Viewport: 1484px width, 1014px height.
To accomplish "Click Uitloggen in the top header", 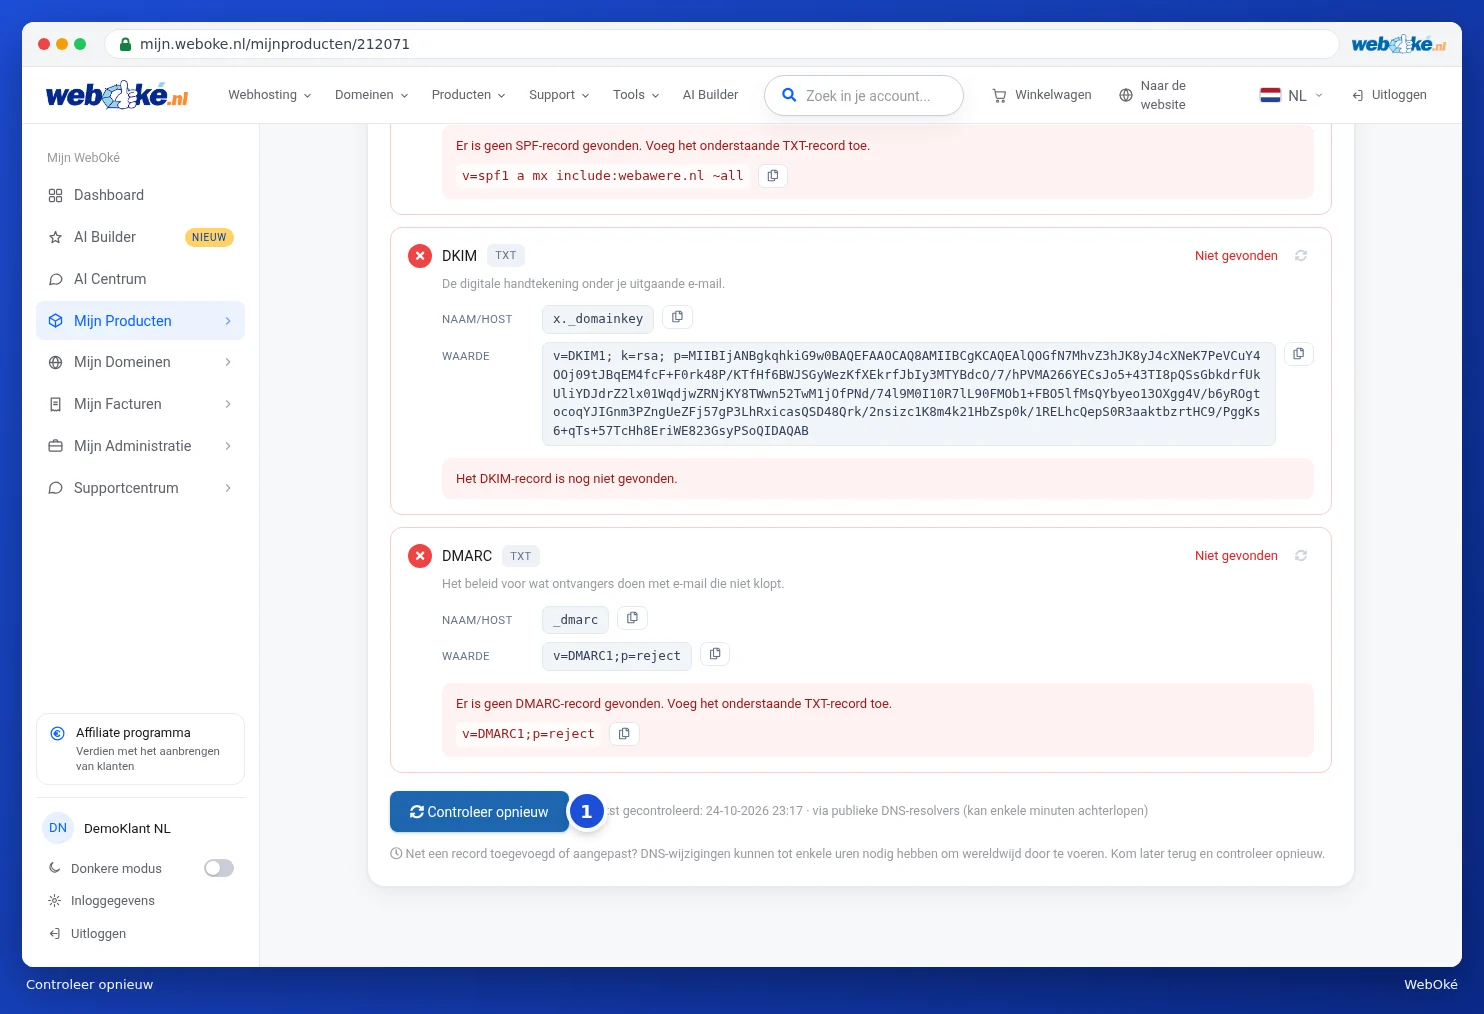I will point(1389,95).
